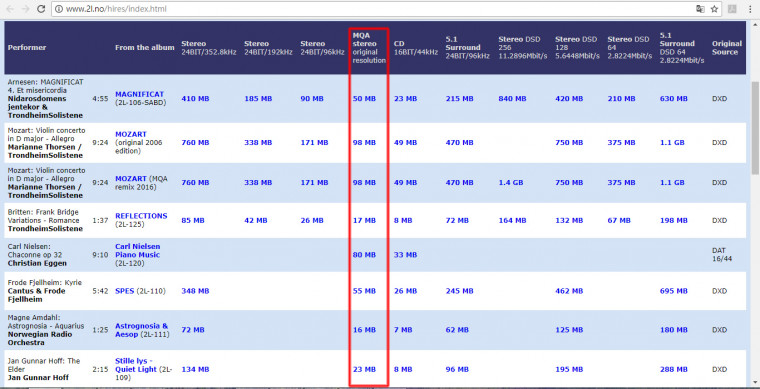The height and width of the screenshot is (389, 760).
Task: Download the 26 MB REFLECTIONS 96kHz file
Action: click(x=312, y=220)
